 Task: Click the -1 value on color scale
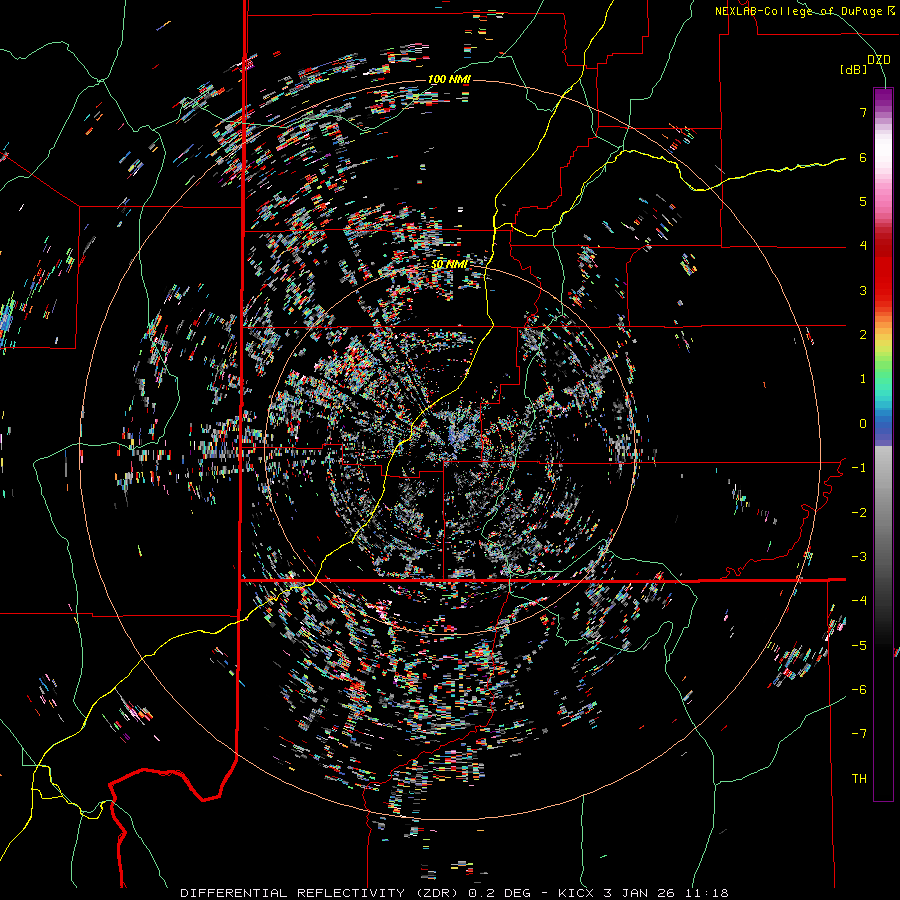pyautogui.click(x=859, y=468)
